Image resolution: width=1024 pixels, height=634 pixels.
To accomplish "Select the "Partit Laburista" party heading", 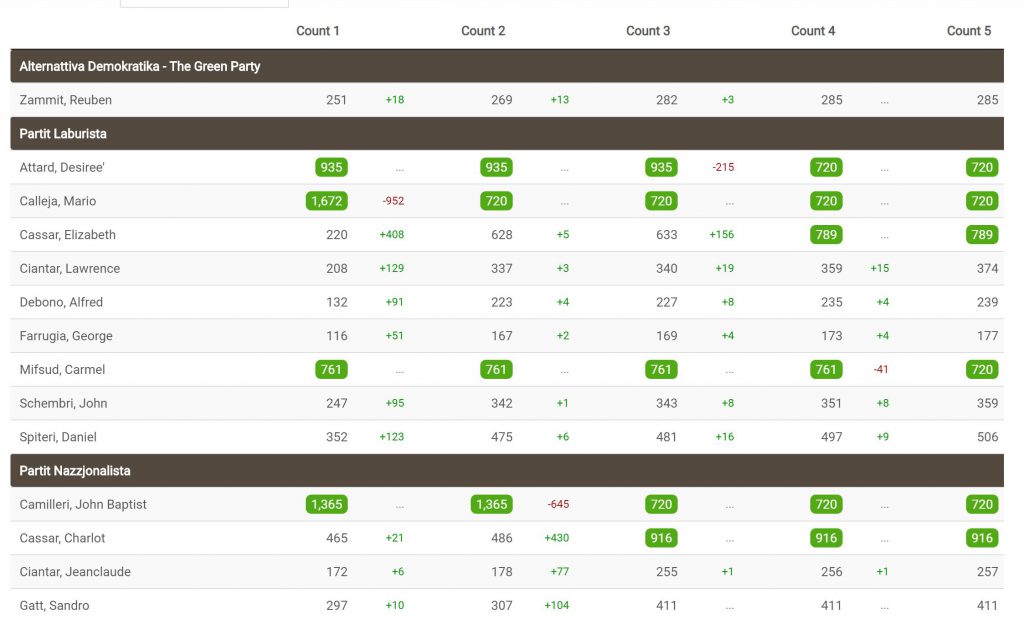I will 63,133.
